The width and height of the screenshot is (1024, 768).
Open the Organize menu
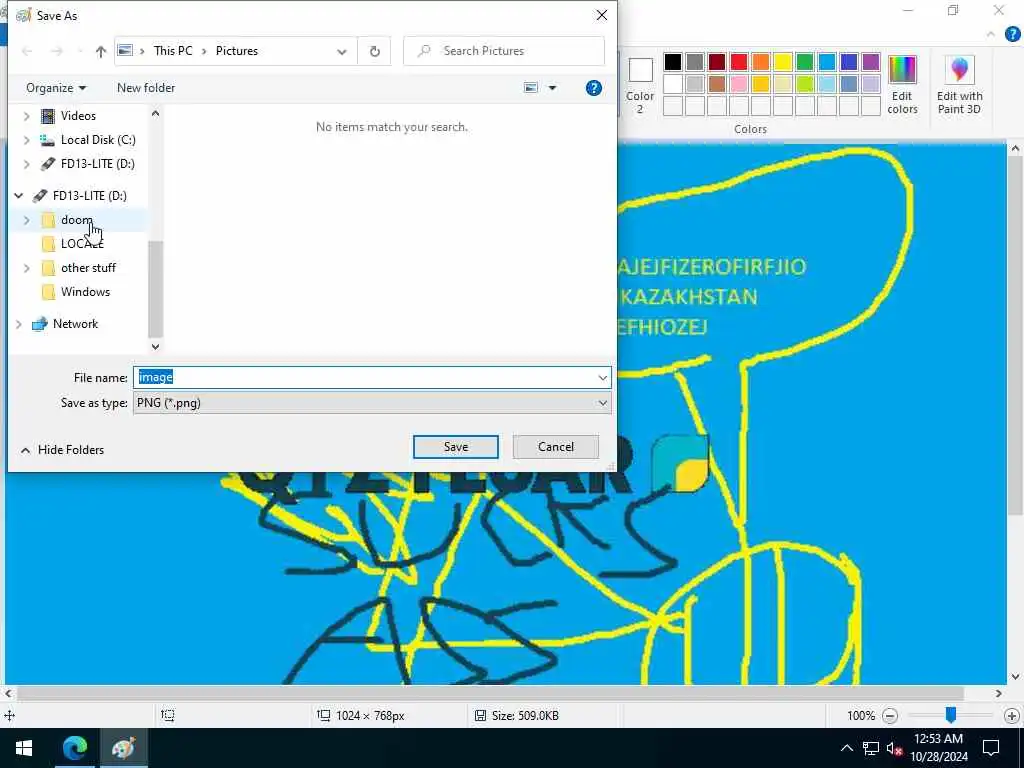pos(56,88)
